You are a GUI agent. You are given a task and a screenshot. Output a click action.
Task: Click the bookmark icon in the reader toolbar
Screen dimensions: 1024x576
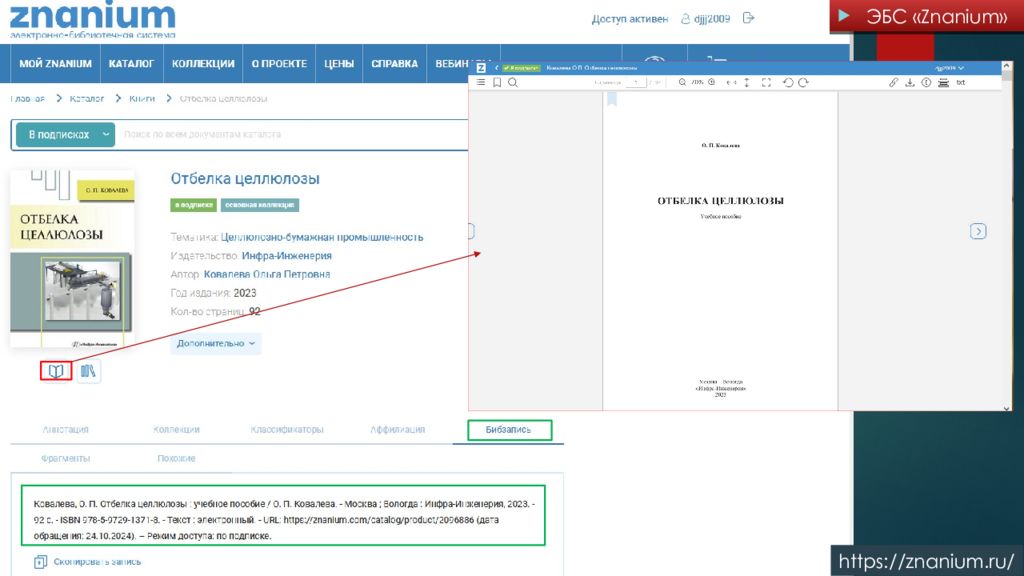tap(497, 82)
